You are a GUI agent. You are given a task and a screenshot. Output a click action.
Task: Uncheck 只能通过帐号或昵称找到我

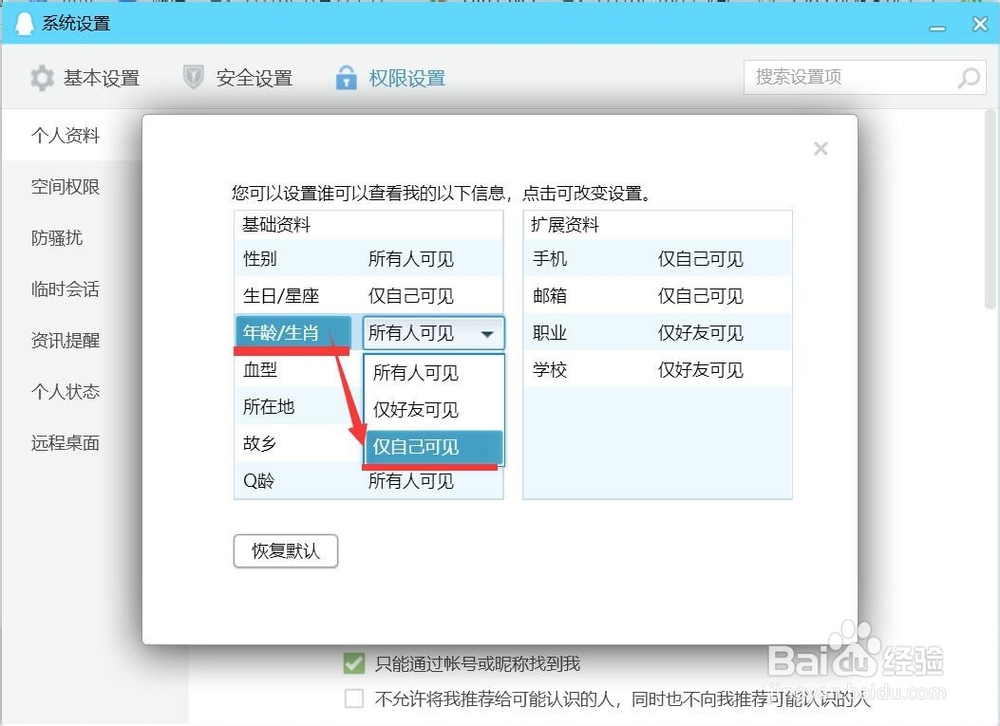[x=354, y=662]
